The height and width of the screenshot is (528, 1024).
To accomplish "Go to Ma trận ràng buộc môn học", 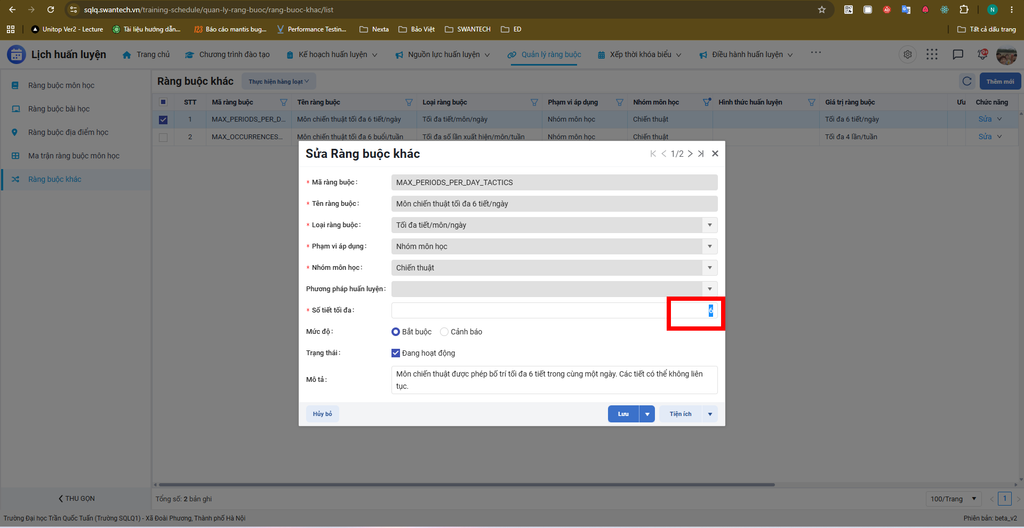I will (x=75, y=156).
